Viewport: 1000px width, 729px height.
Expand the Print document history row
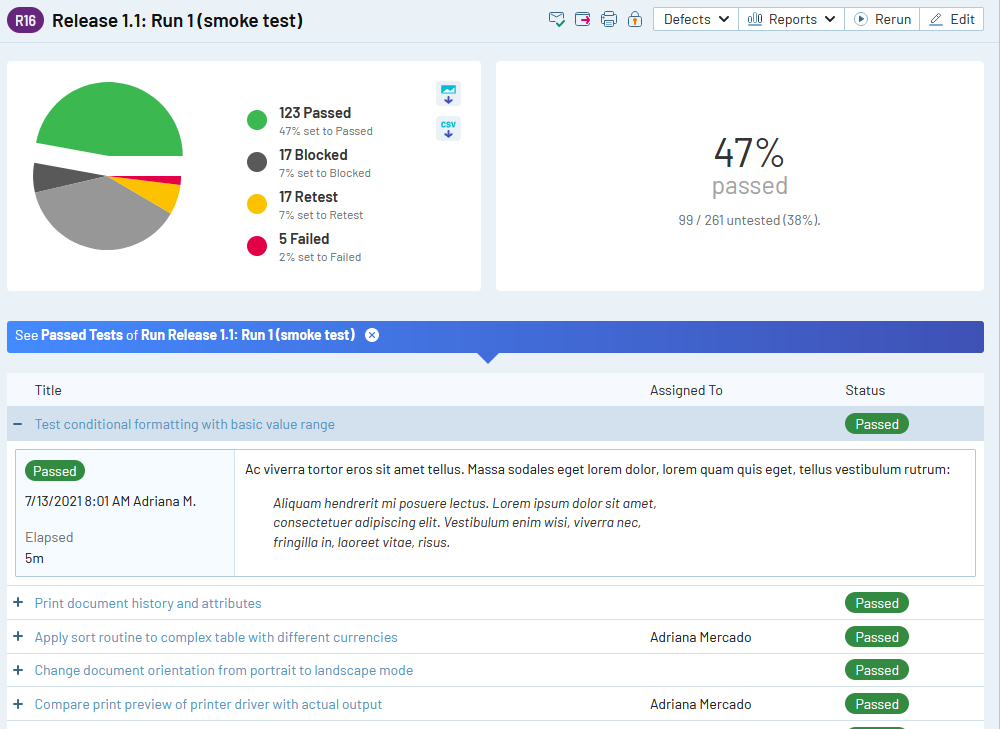coord(18,603)
